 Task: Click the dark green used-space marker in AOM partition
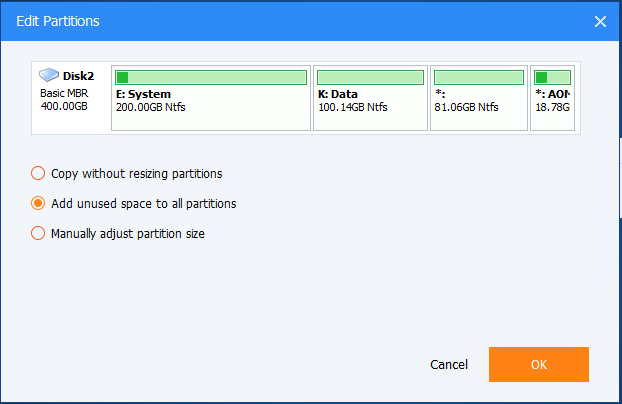(x=541, y=77)
